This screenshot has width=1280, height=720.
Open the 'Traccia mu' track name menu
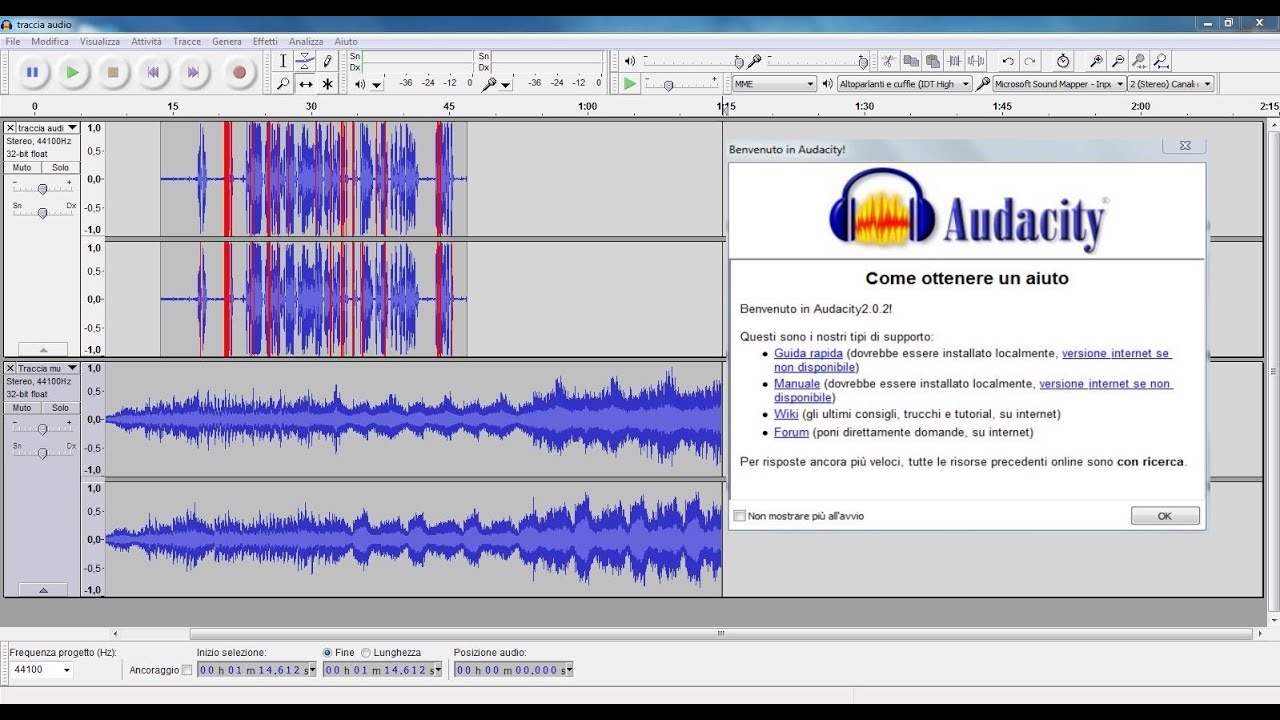pyautogui.click(x=48, y=368)
